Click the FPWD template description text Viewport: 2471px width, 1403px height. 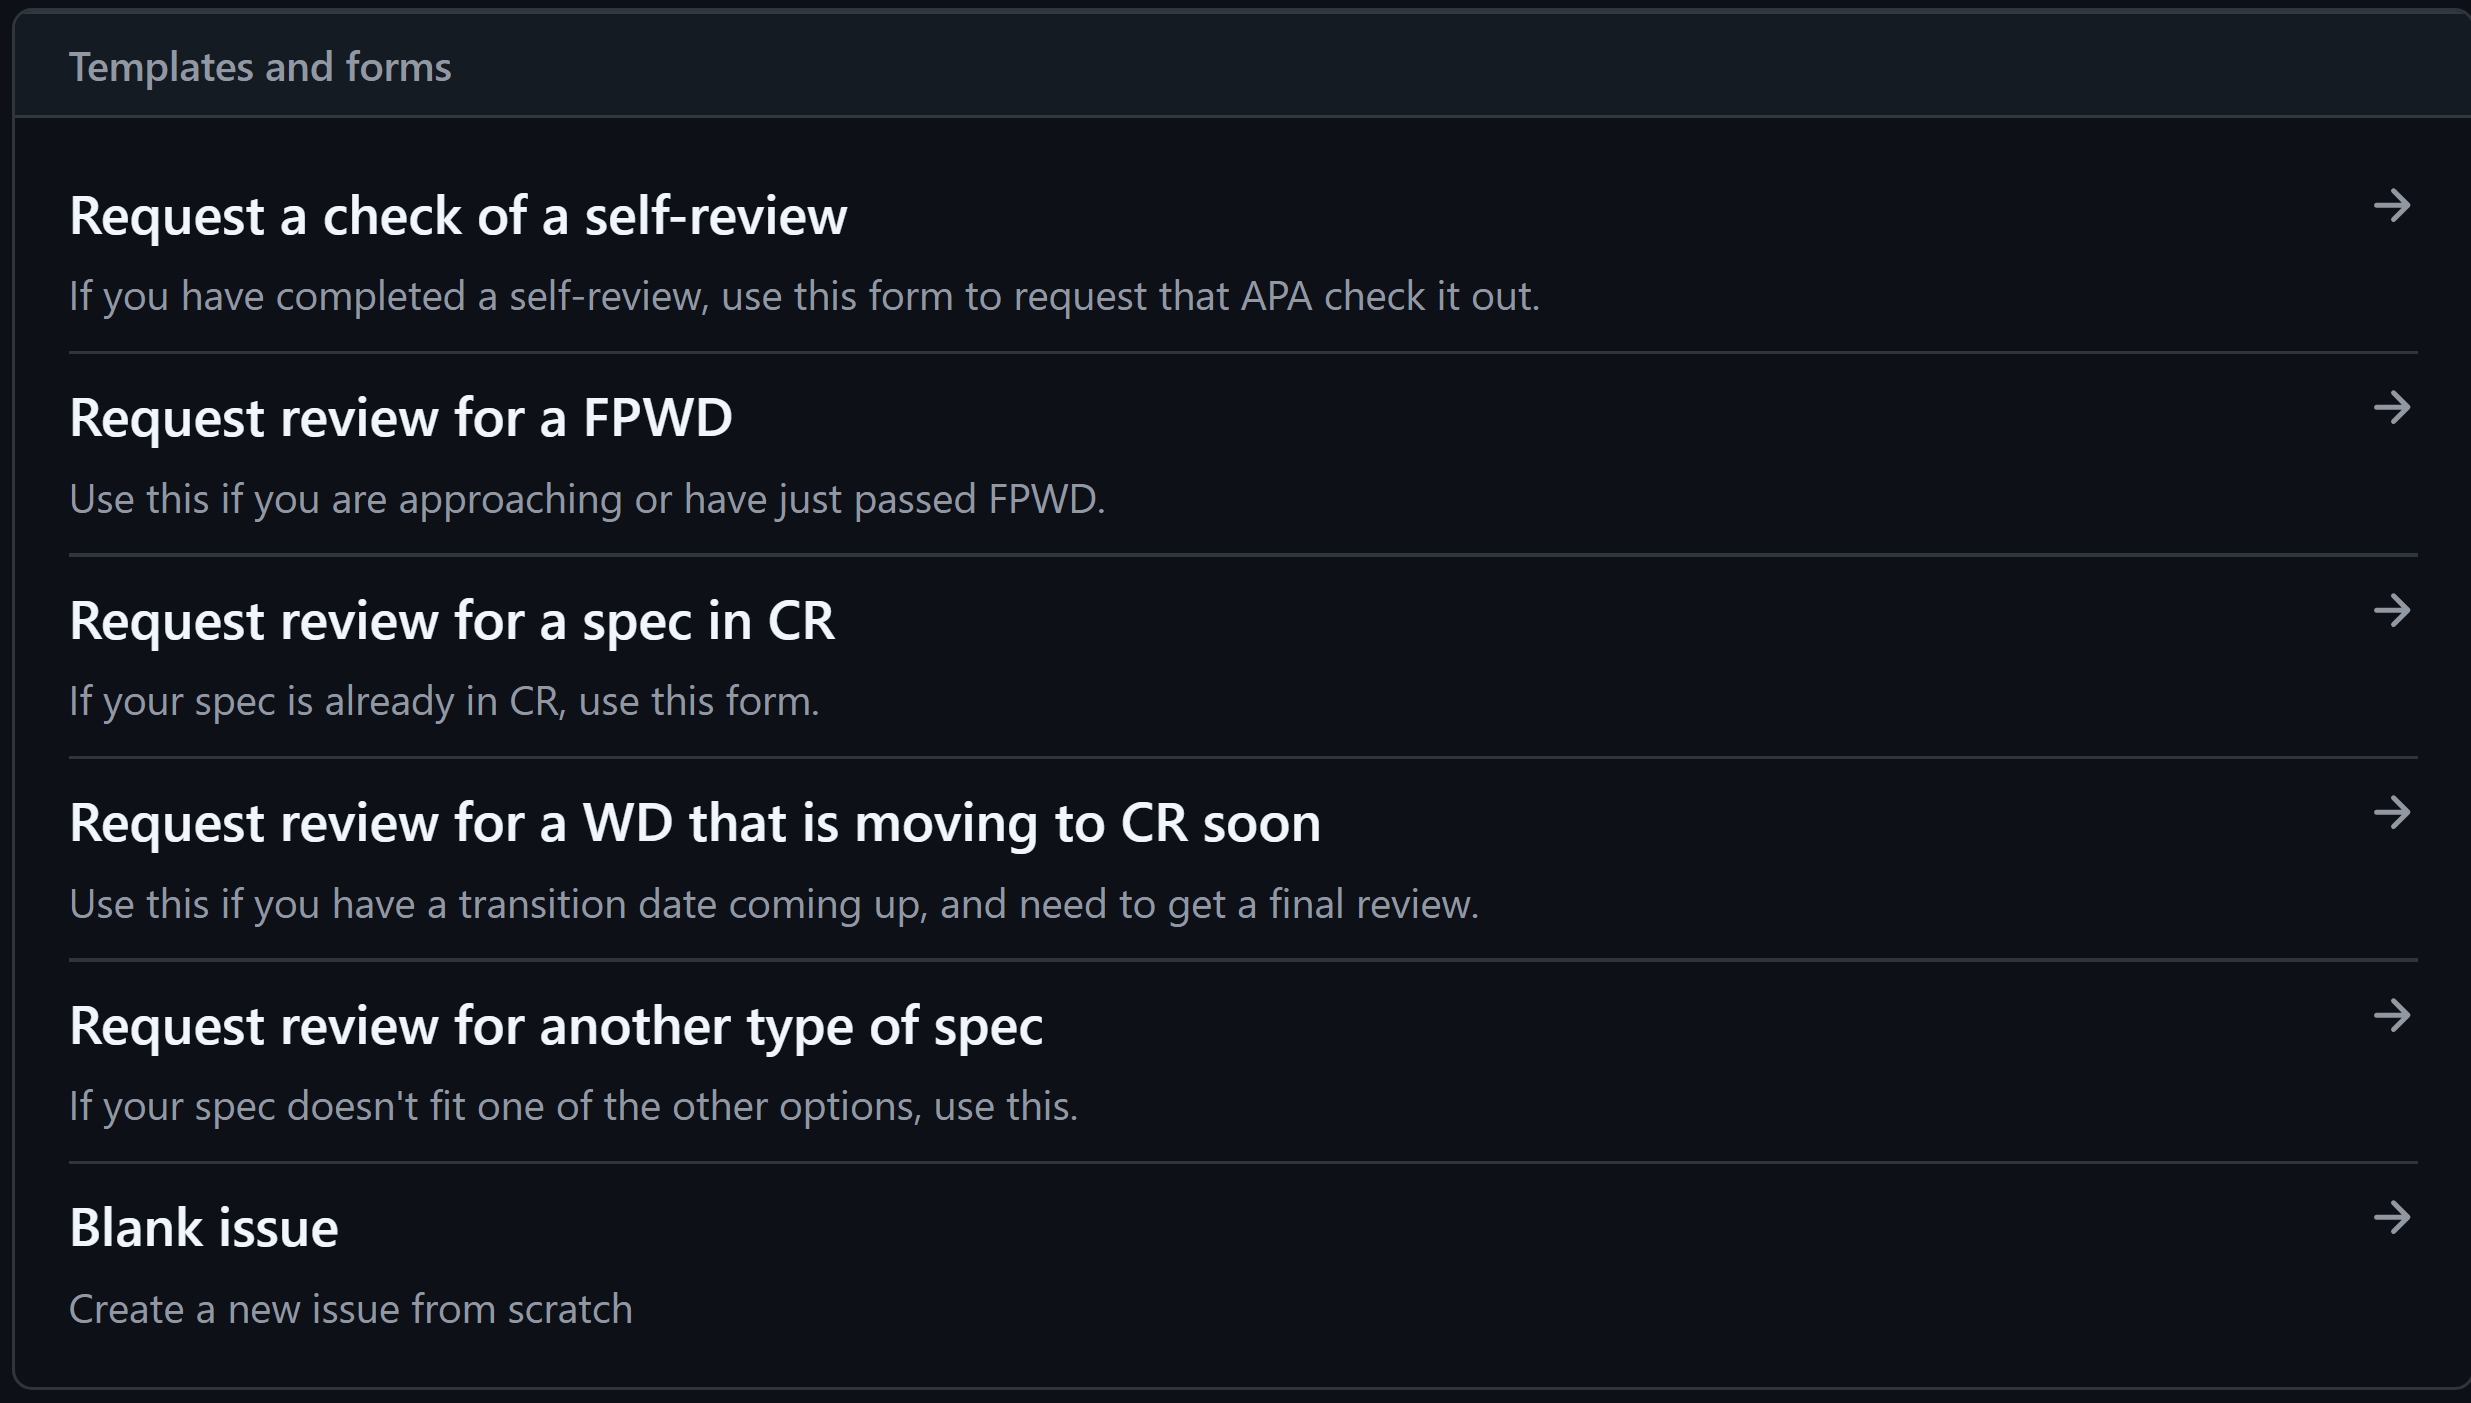click(x=587, y=499)
